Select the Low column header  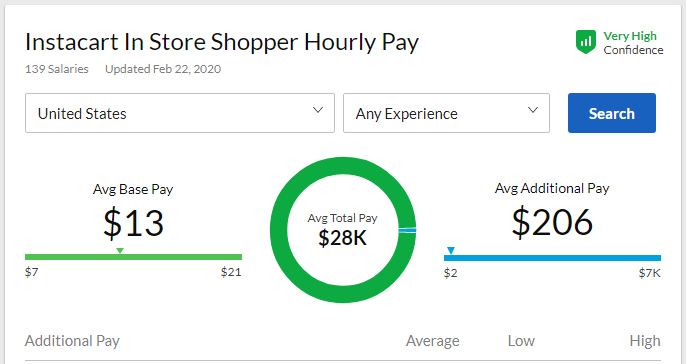[x=521, y=341]
